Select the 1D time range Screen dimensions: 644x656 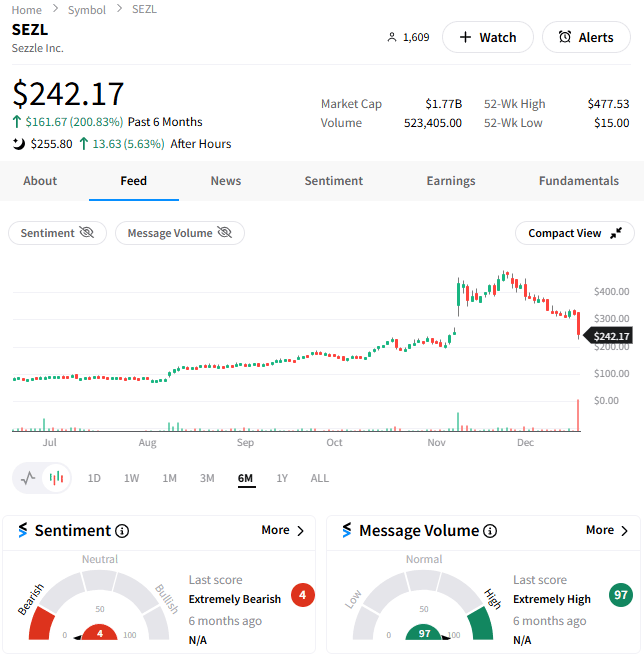(x=94, y=478)
